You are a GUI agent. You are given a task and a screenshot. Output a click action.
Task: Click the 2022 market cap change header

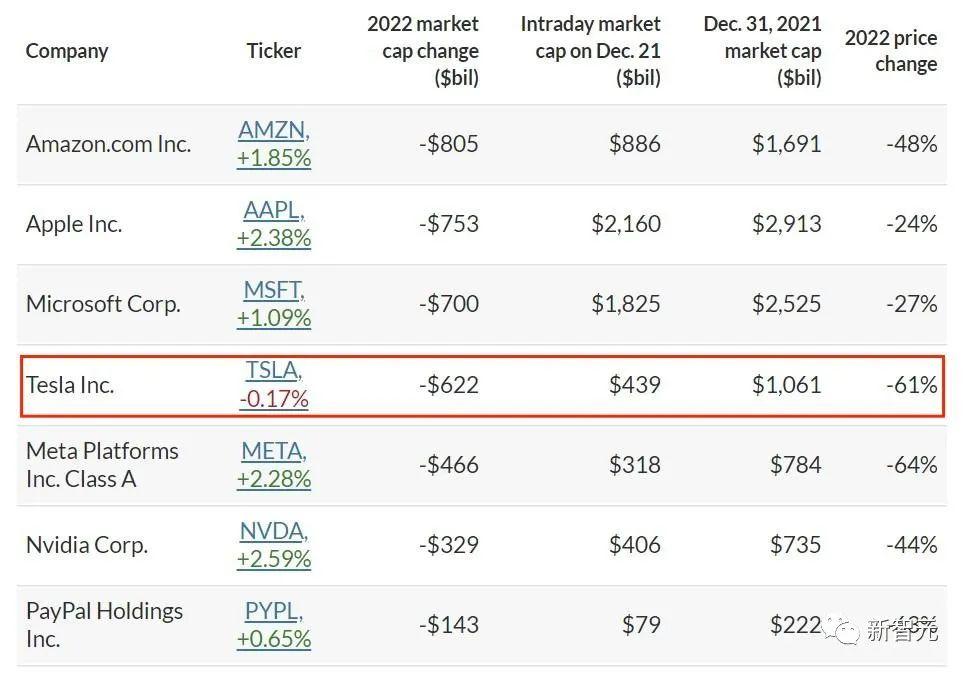pos(422,51)
